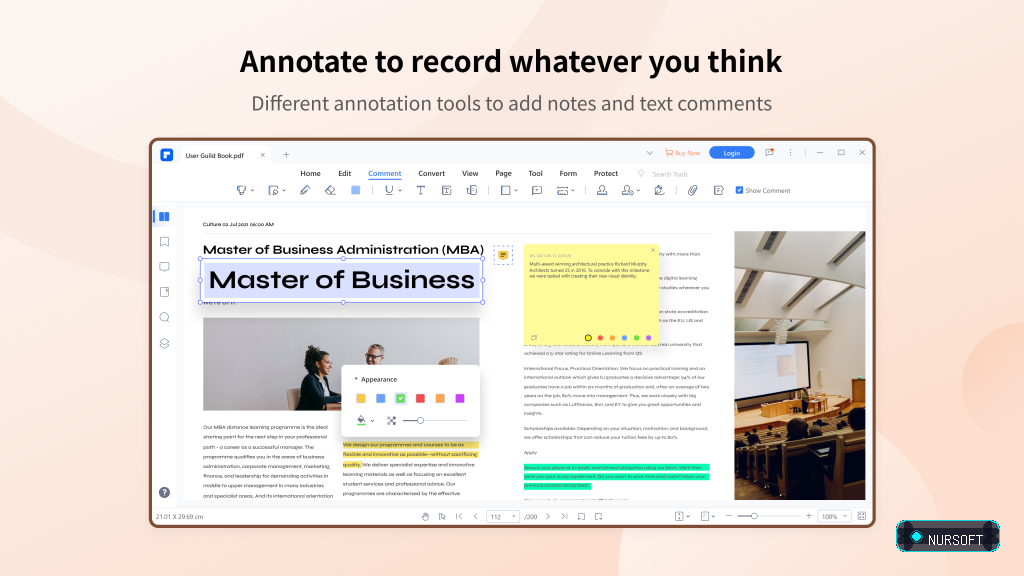Open the feedback message icon
The image size is (1024, 576).
point(769,152)
